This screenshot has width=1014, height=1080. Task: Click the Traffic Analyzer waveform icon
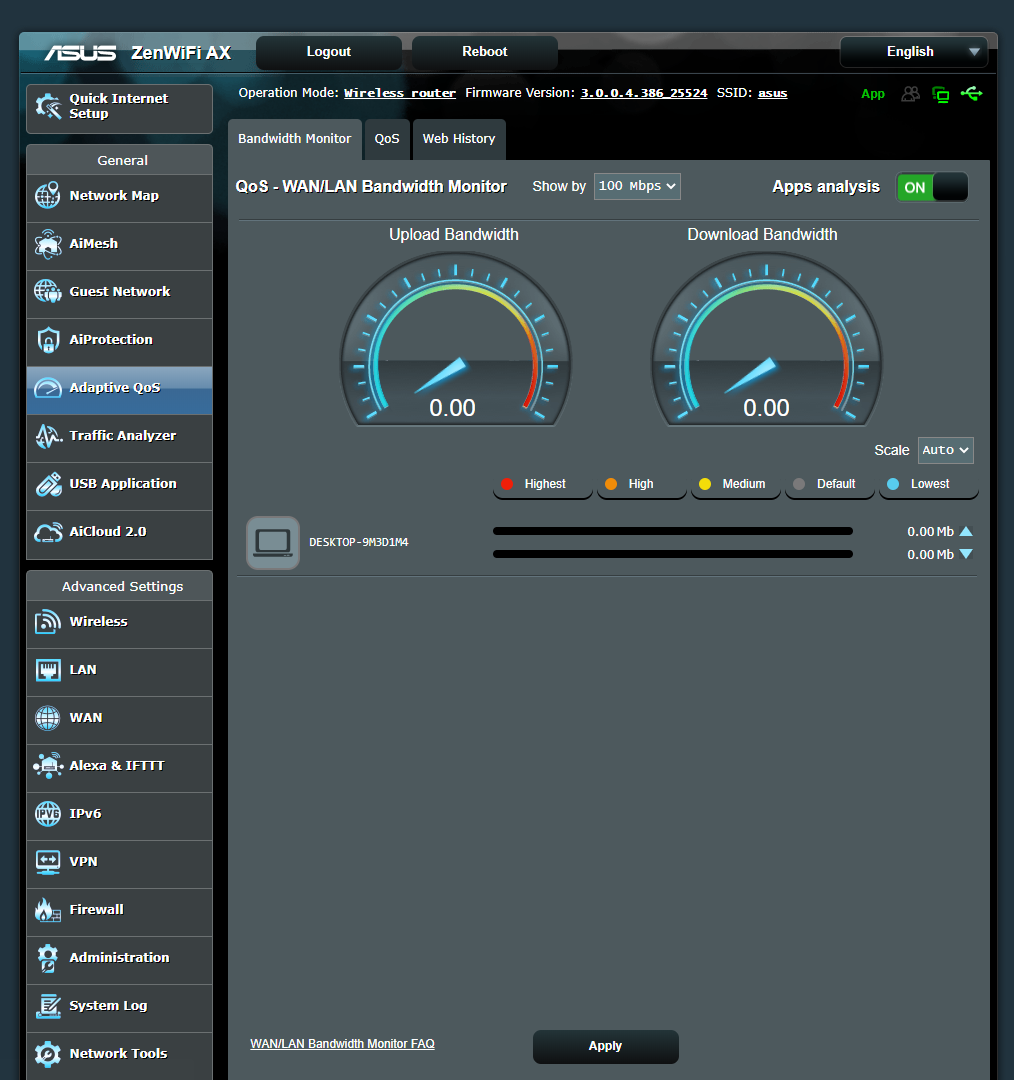[x=48, y=436]
